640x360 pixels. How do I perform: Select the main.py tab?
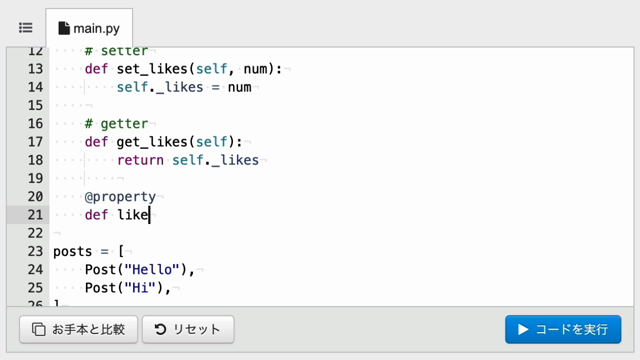89,28
